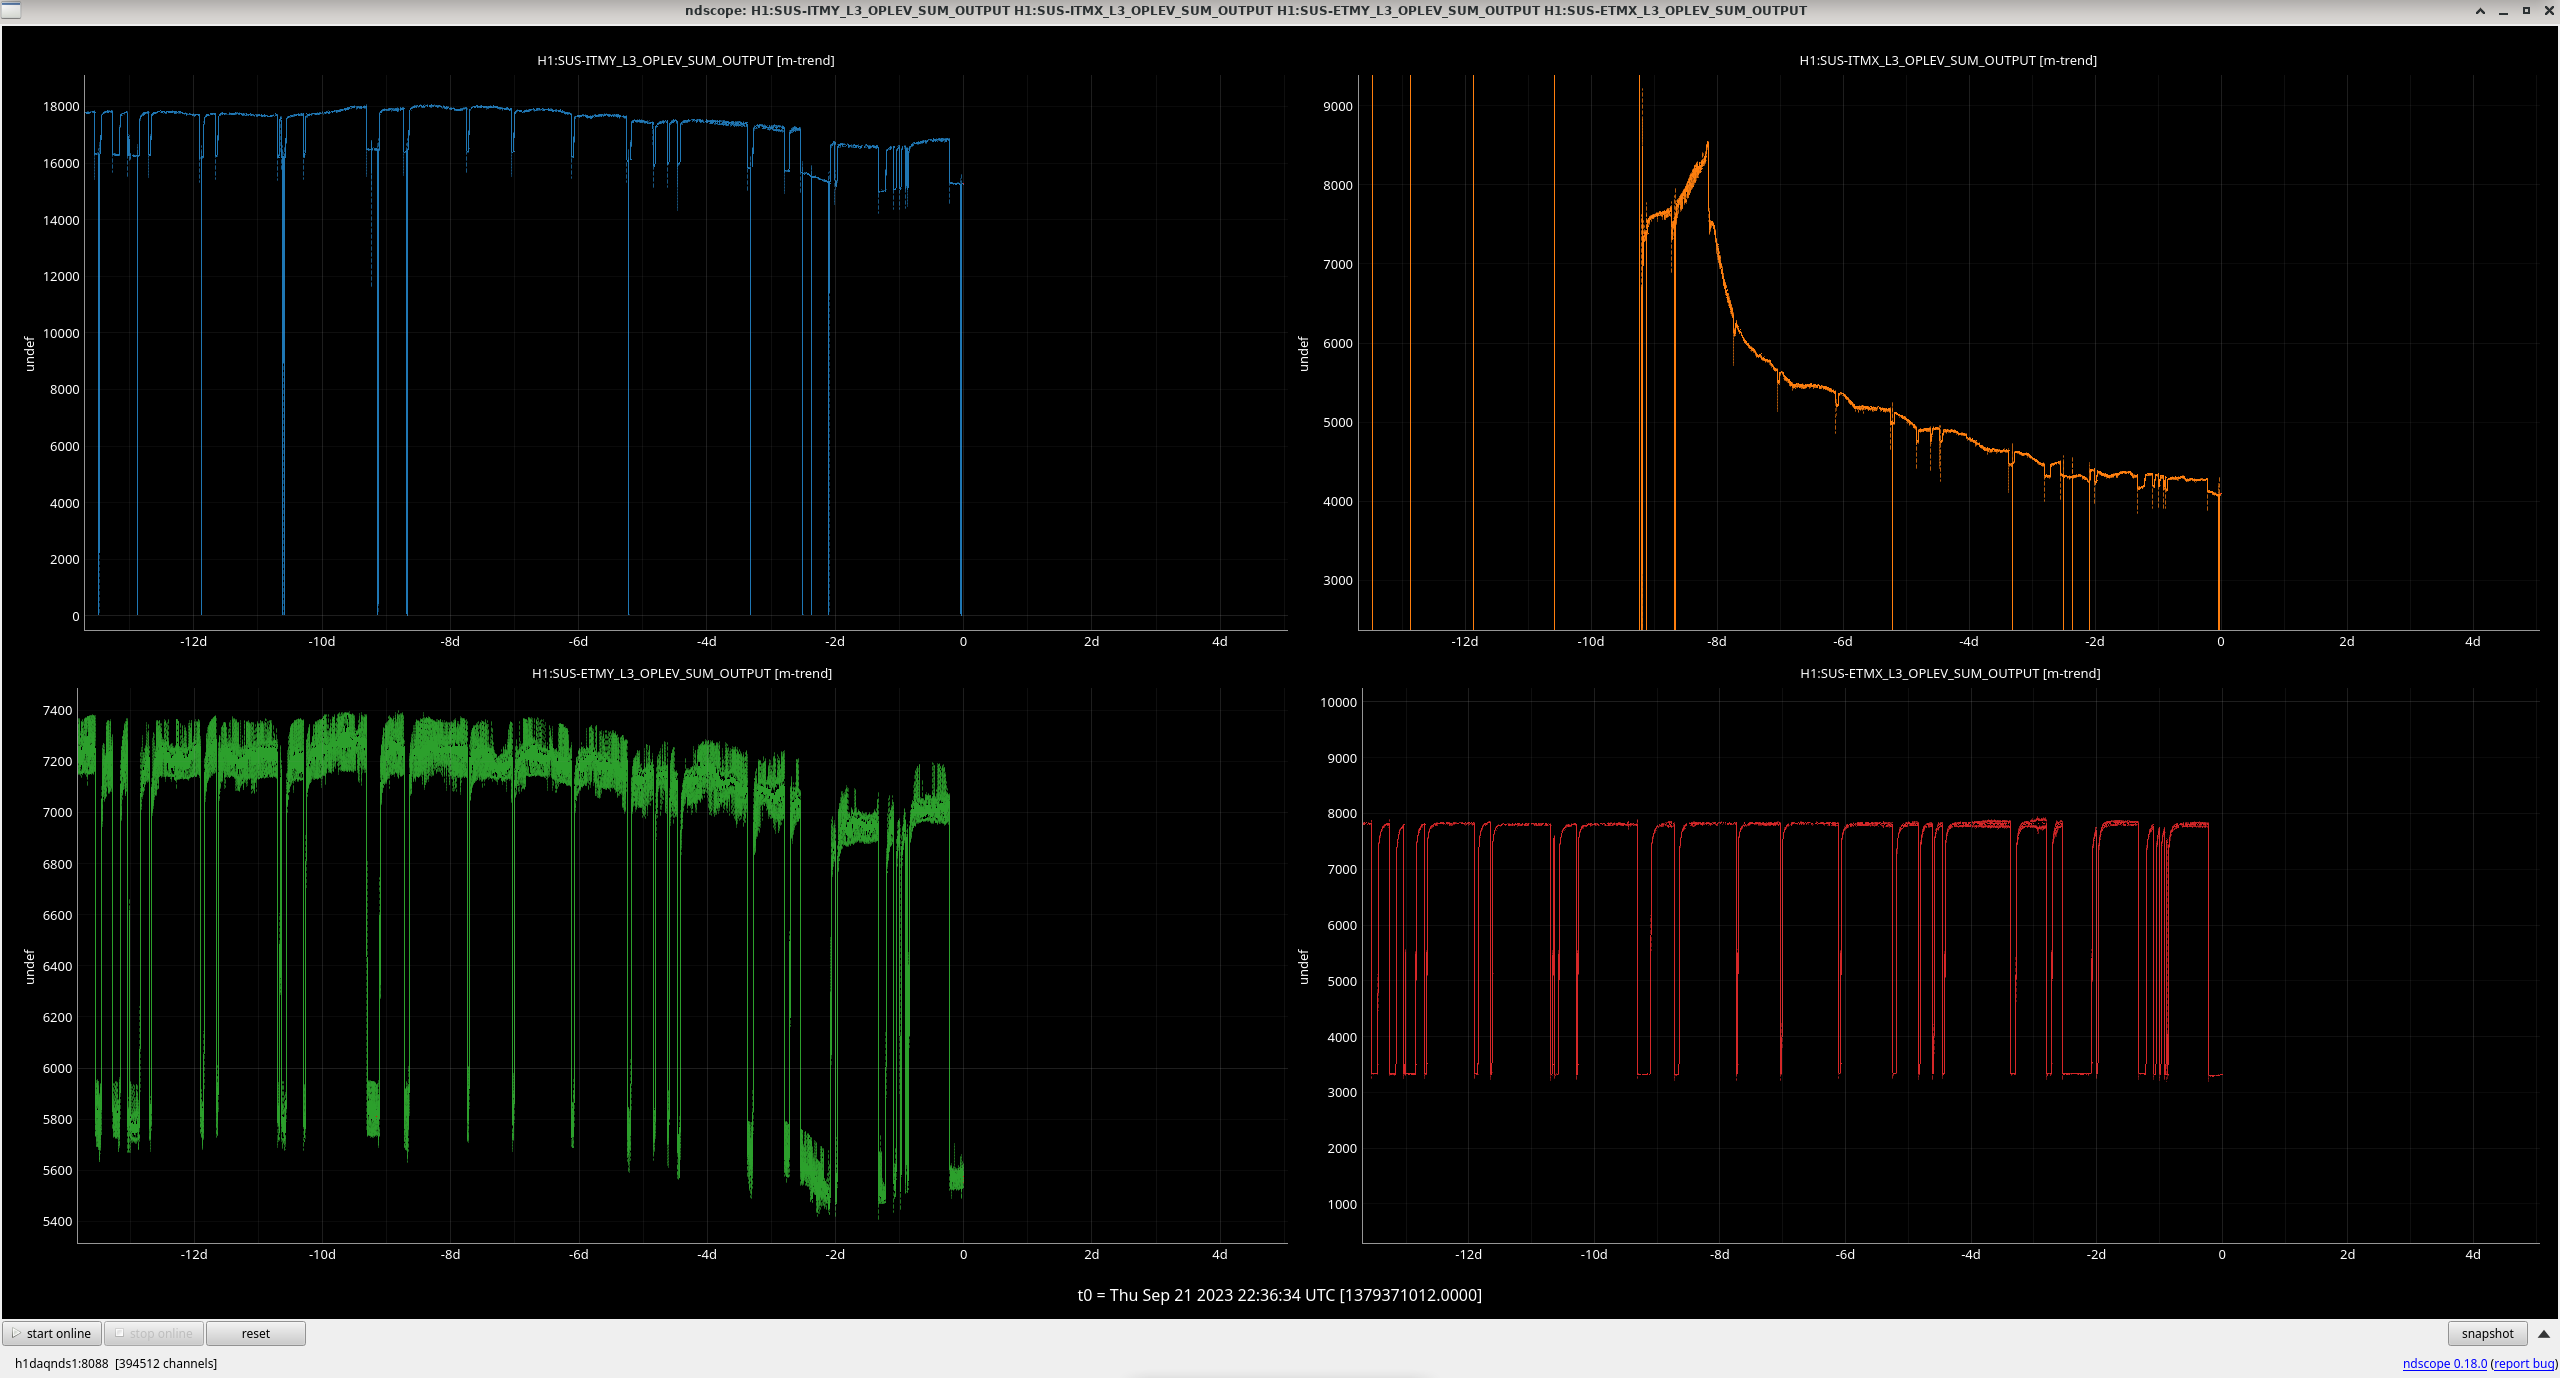Click the h1daqnds1:8088 server status text
The image size is (2560, 1378).
click(x=116, y=1363)
